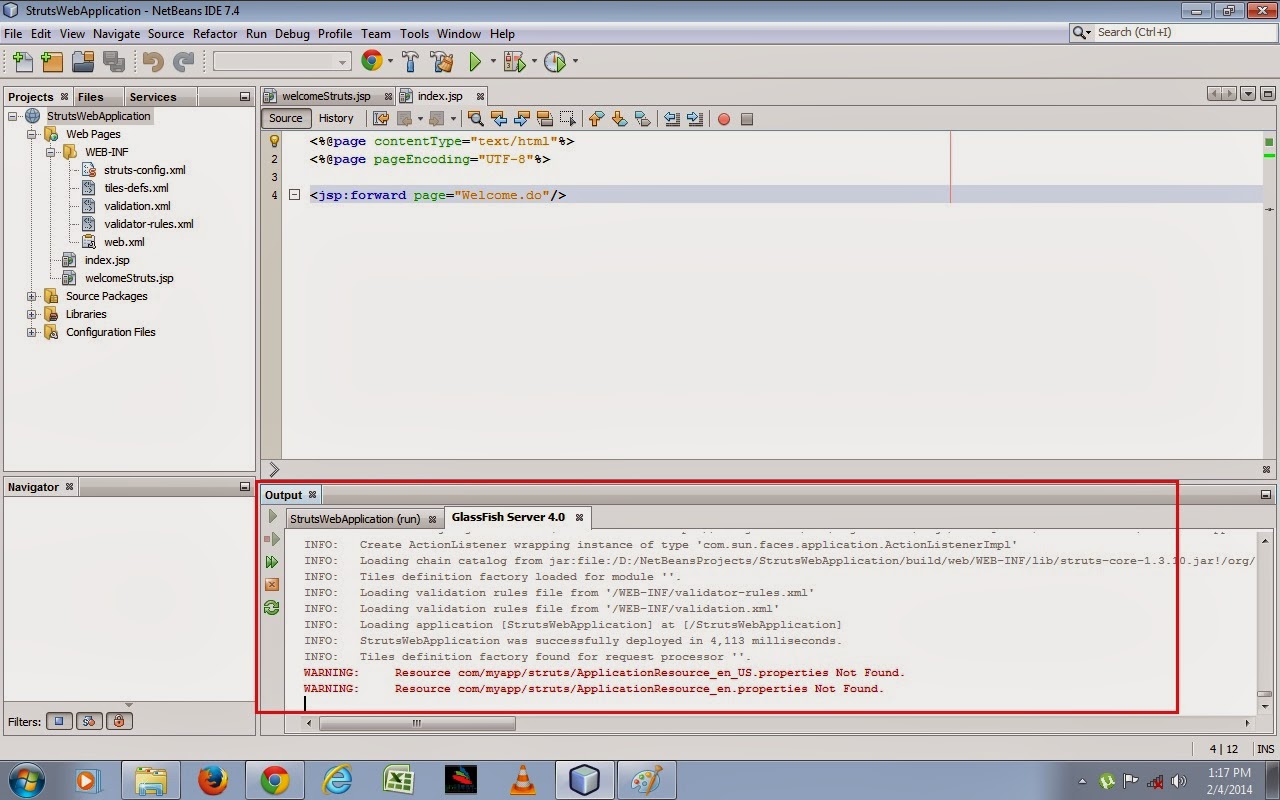Switch to Source editor view
The width and height of the screenshot is (1280, 800).
point(285,118)
